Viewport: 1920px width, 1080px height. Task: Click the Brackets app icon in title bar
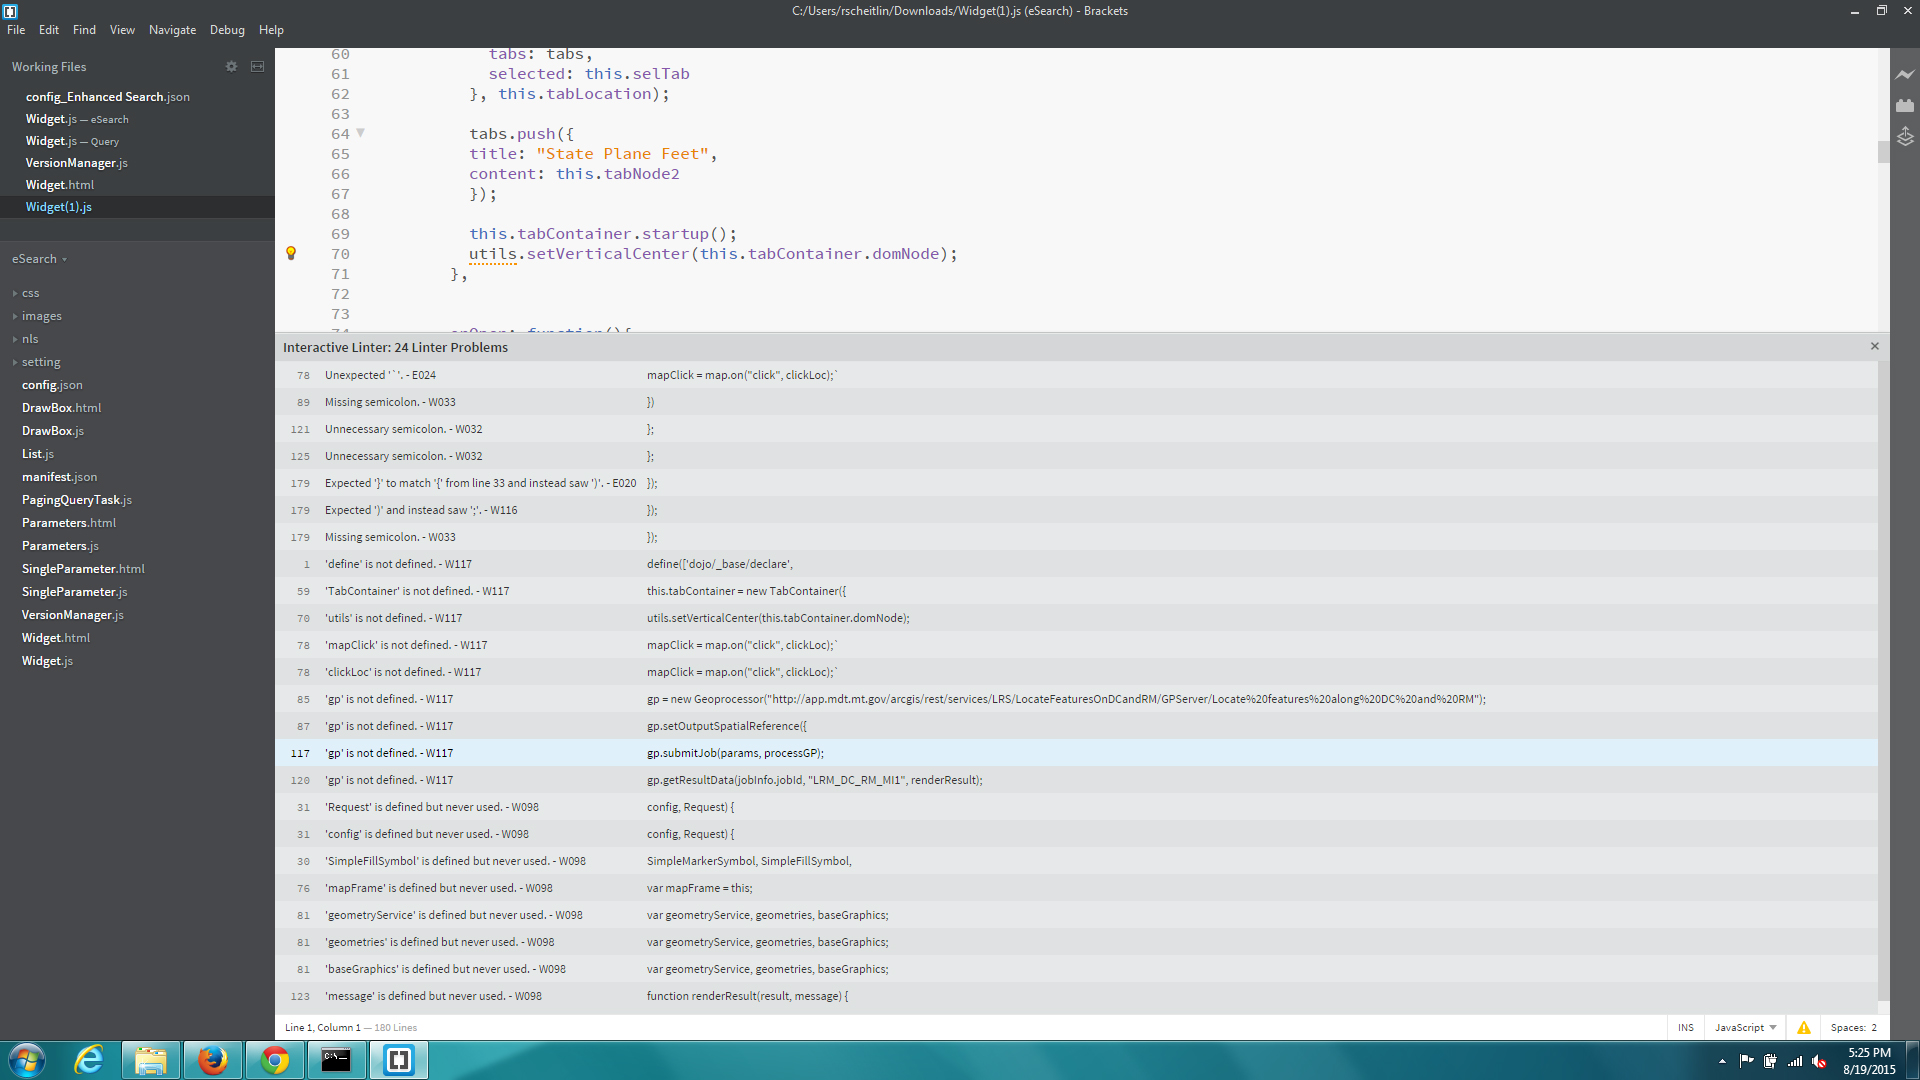click(10, 11)
